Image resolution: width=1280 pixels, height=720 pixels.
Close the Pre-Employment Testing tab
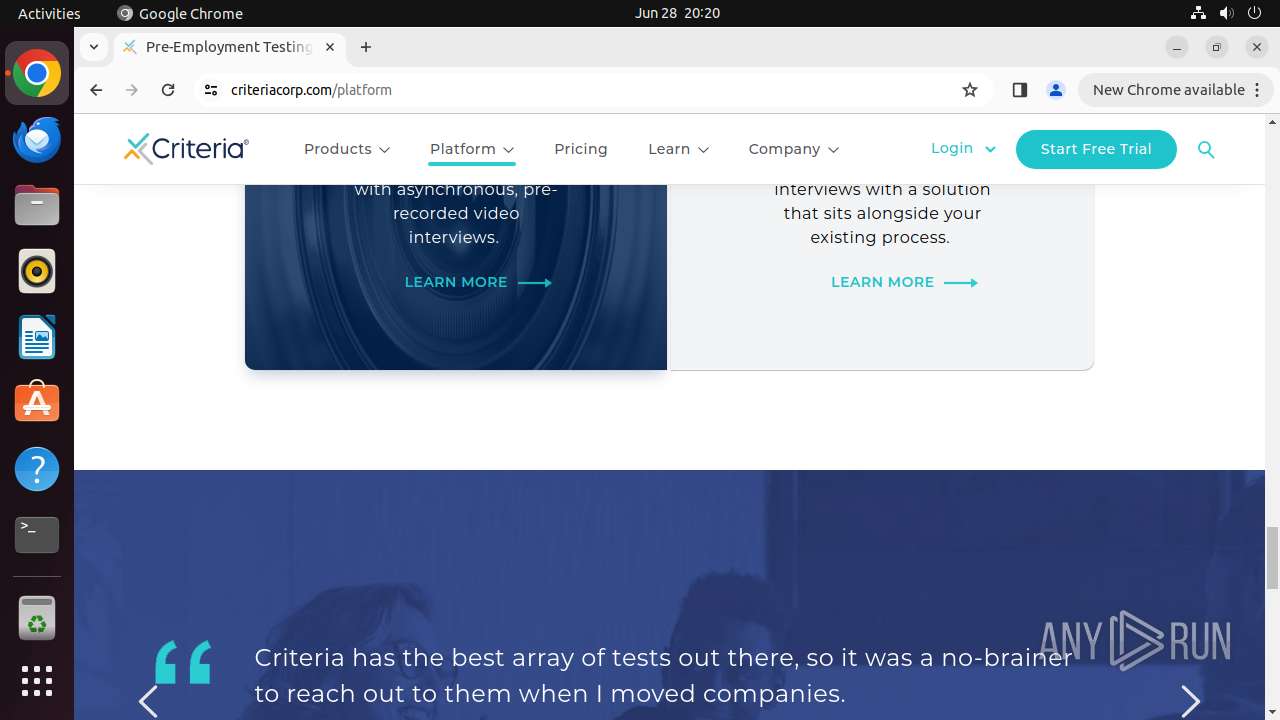point(331,47)
